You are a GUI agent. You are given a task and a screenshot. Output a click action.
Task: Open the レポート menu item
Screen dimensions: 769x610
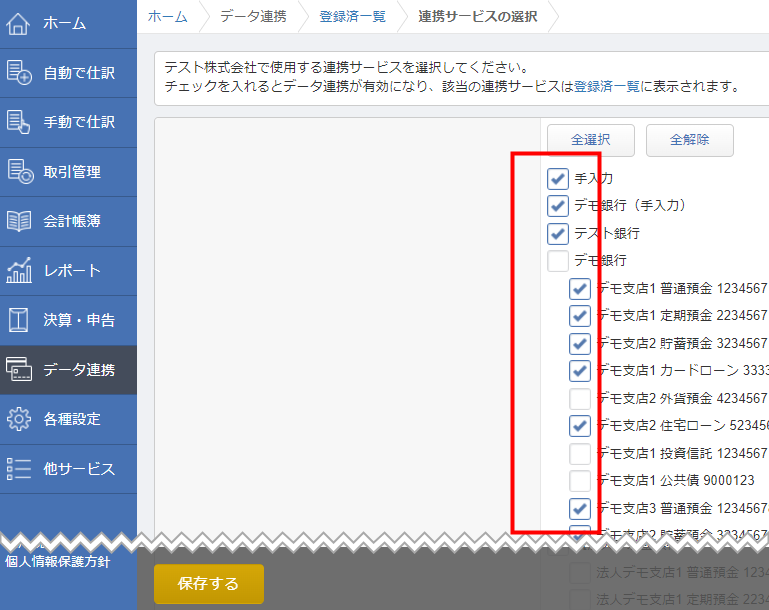click(x=68, y=271)
